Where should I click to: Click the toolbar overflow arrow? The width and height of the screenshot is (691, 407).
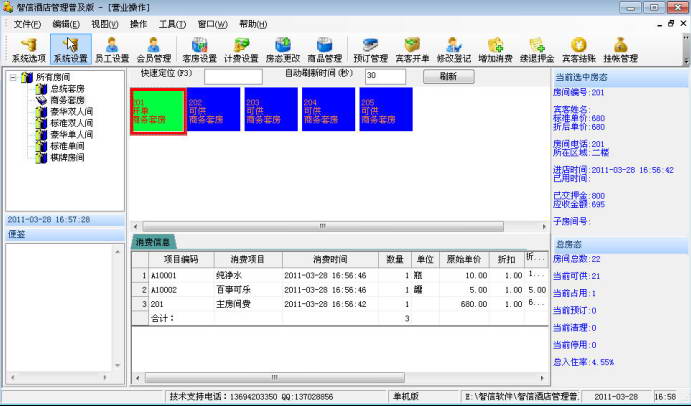(685, 61)
